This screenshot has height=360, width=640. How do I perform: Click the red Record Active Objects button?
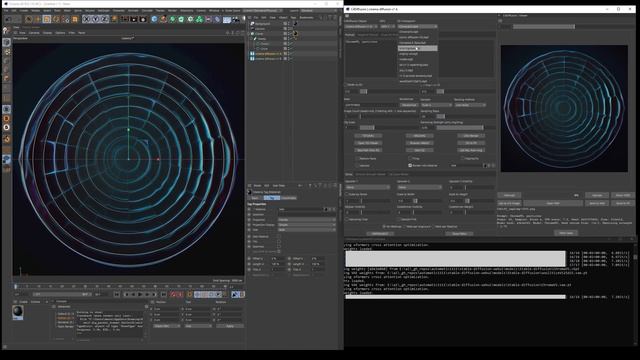tap(173, 294)
